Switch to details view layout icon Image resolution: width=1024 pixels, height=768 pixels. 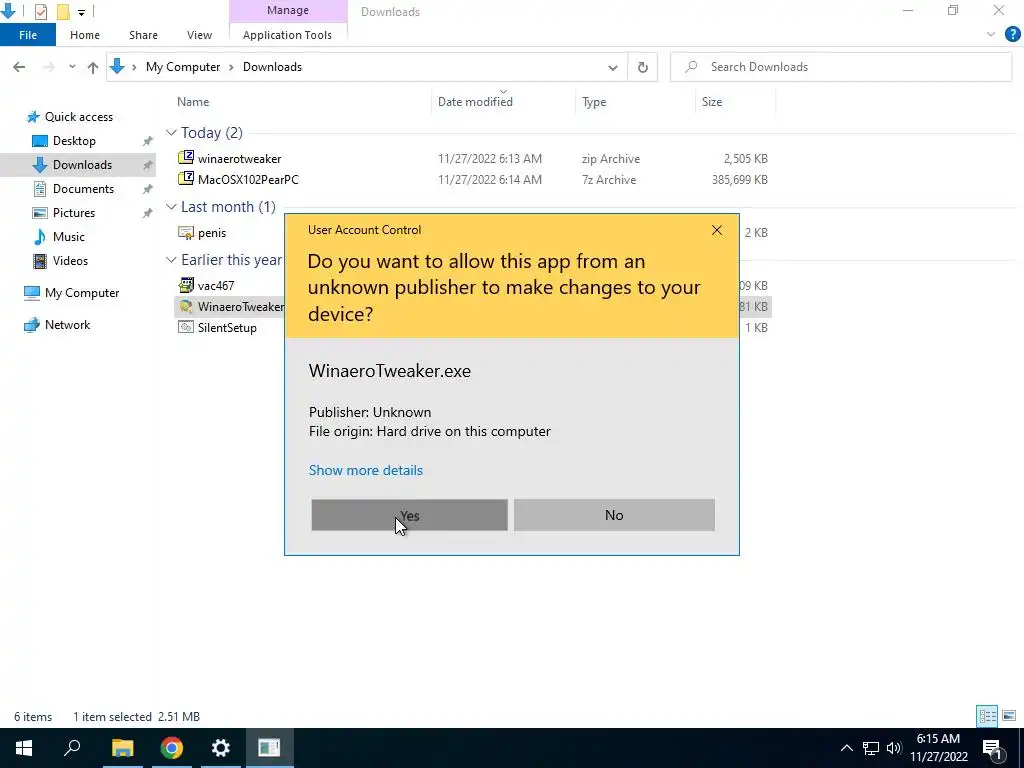(987, 716)
